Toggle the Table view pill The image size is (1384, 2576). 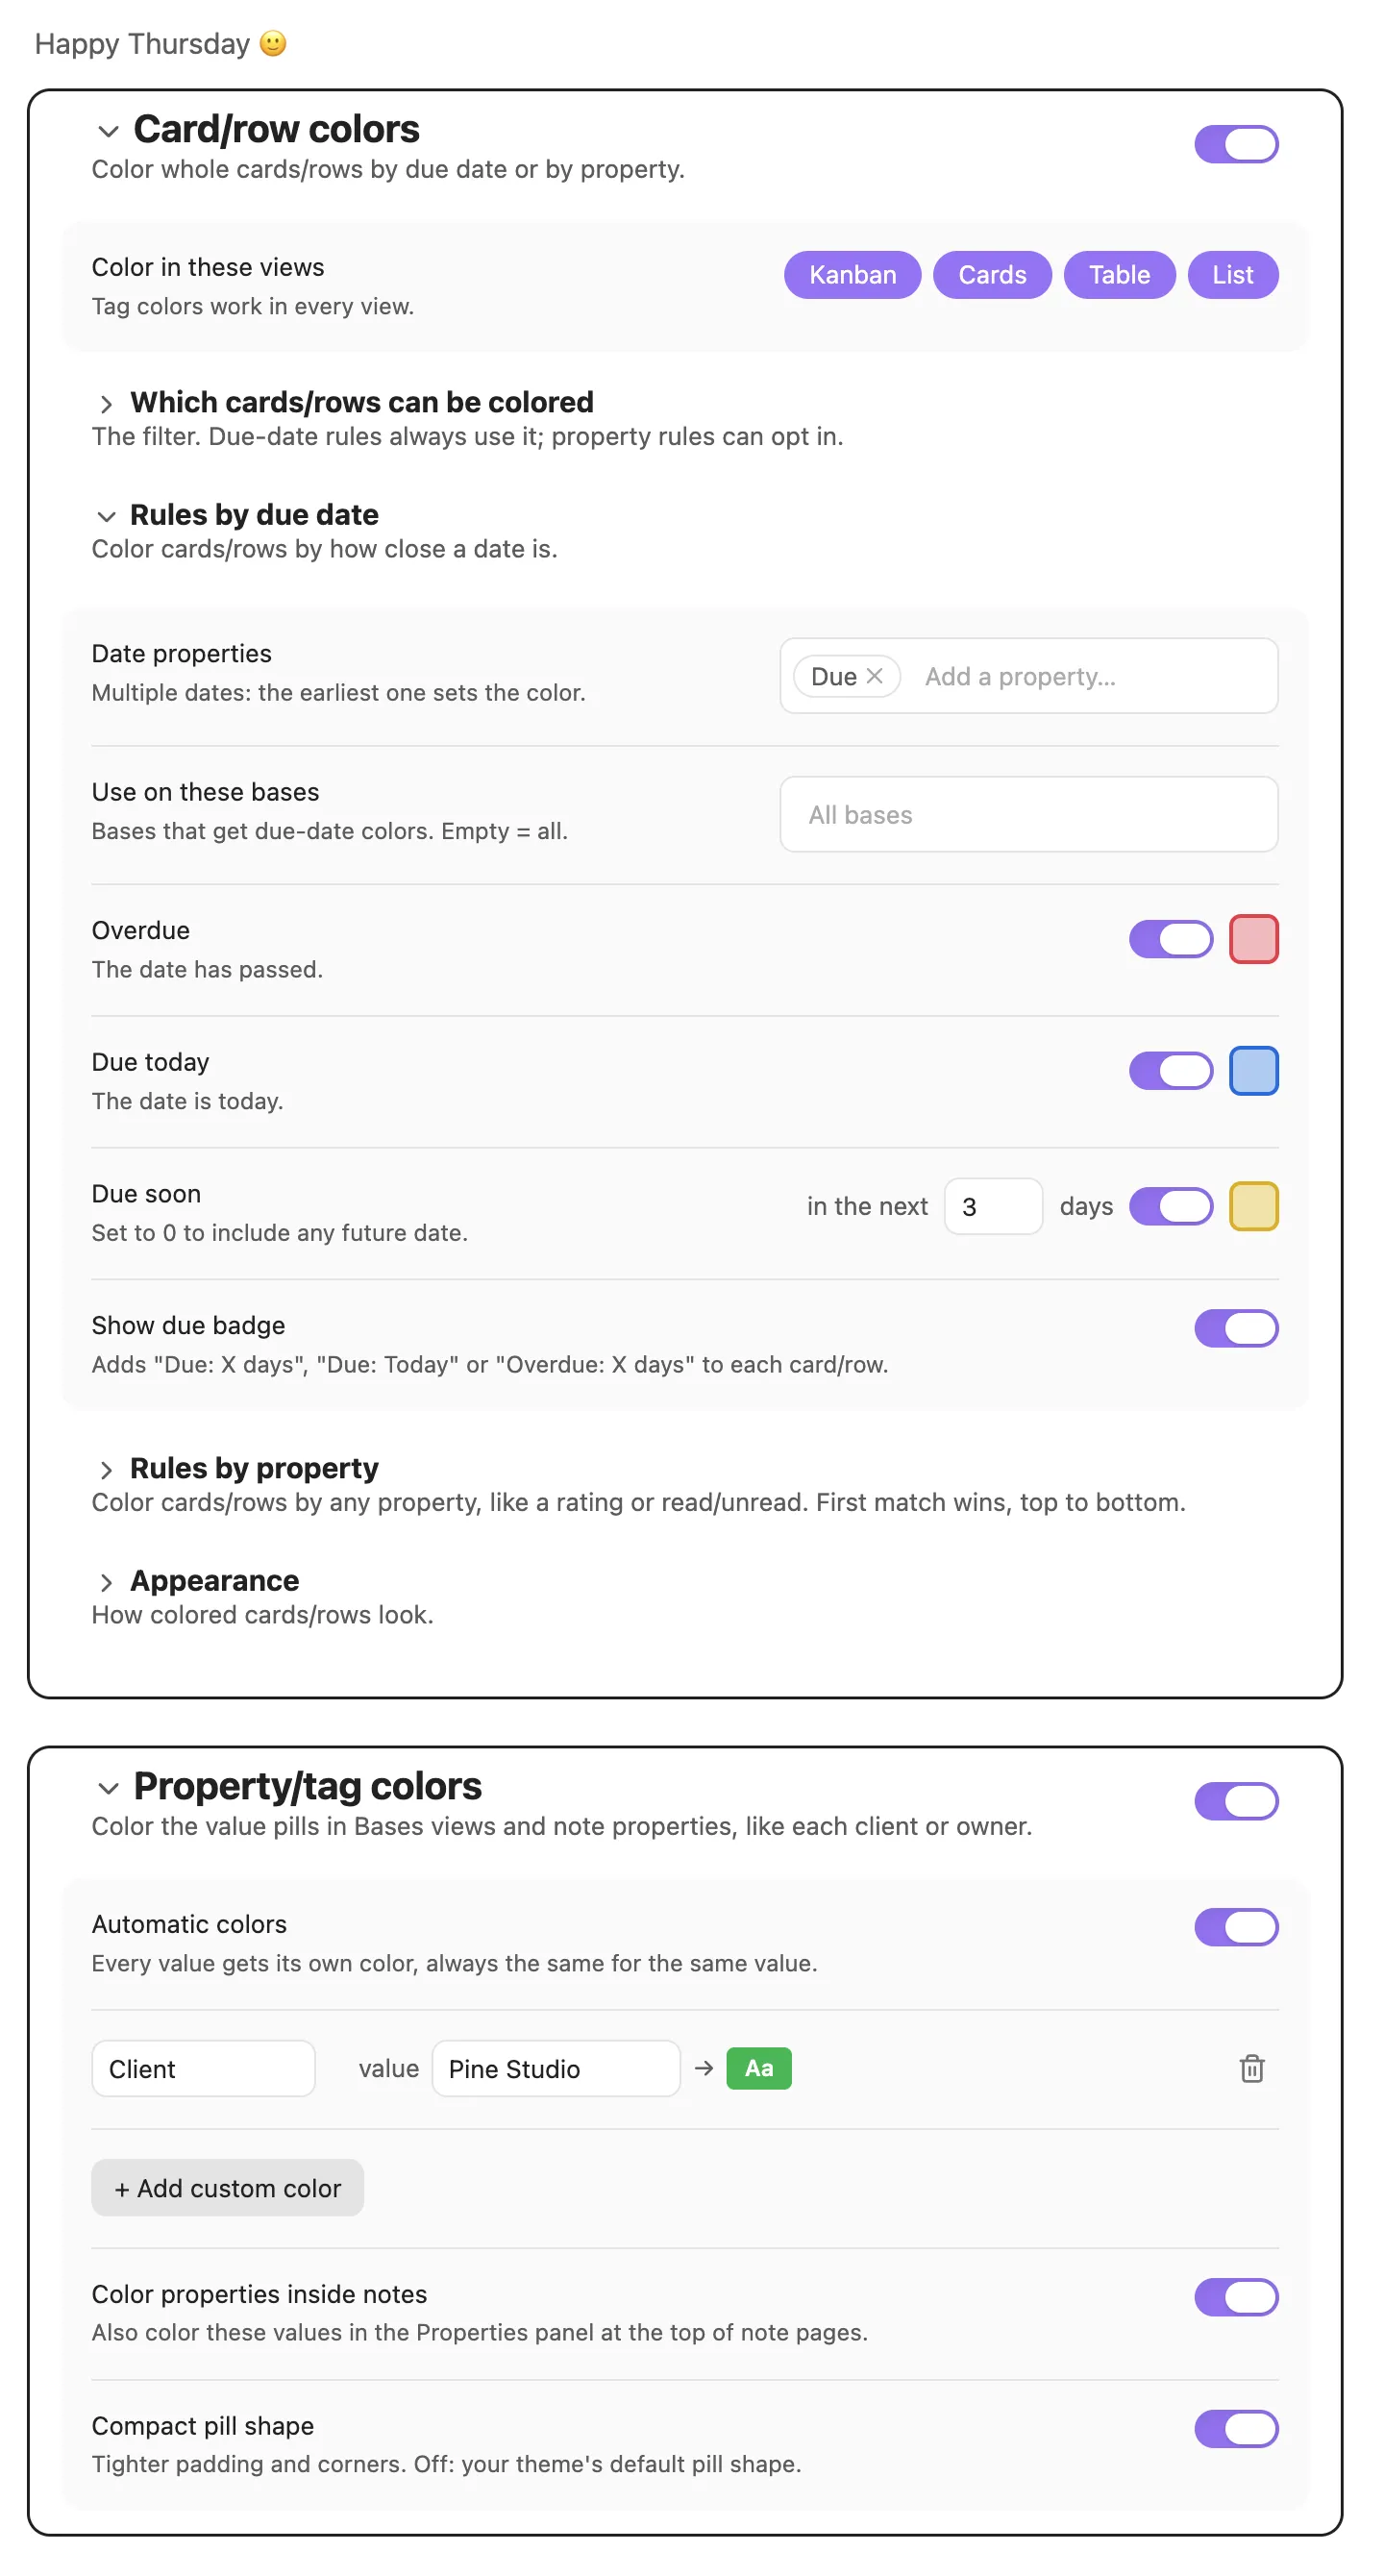coord(1119,275)
